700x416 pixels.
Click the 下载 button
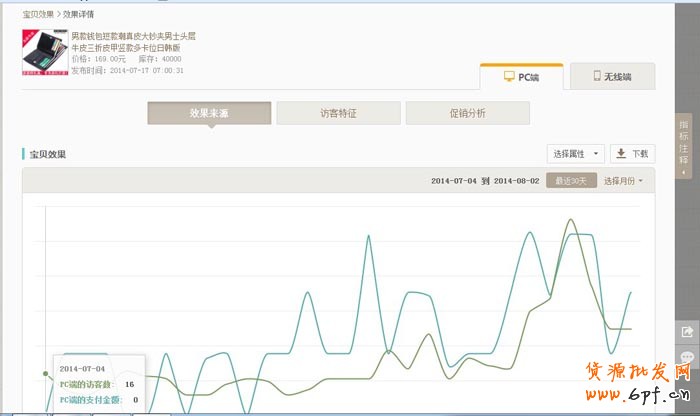coord(632,154)
